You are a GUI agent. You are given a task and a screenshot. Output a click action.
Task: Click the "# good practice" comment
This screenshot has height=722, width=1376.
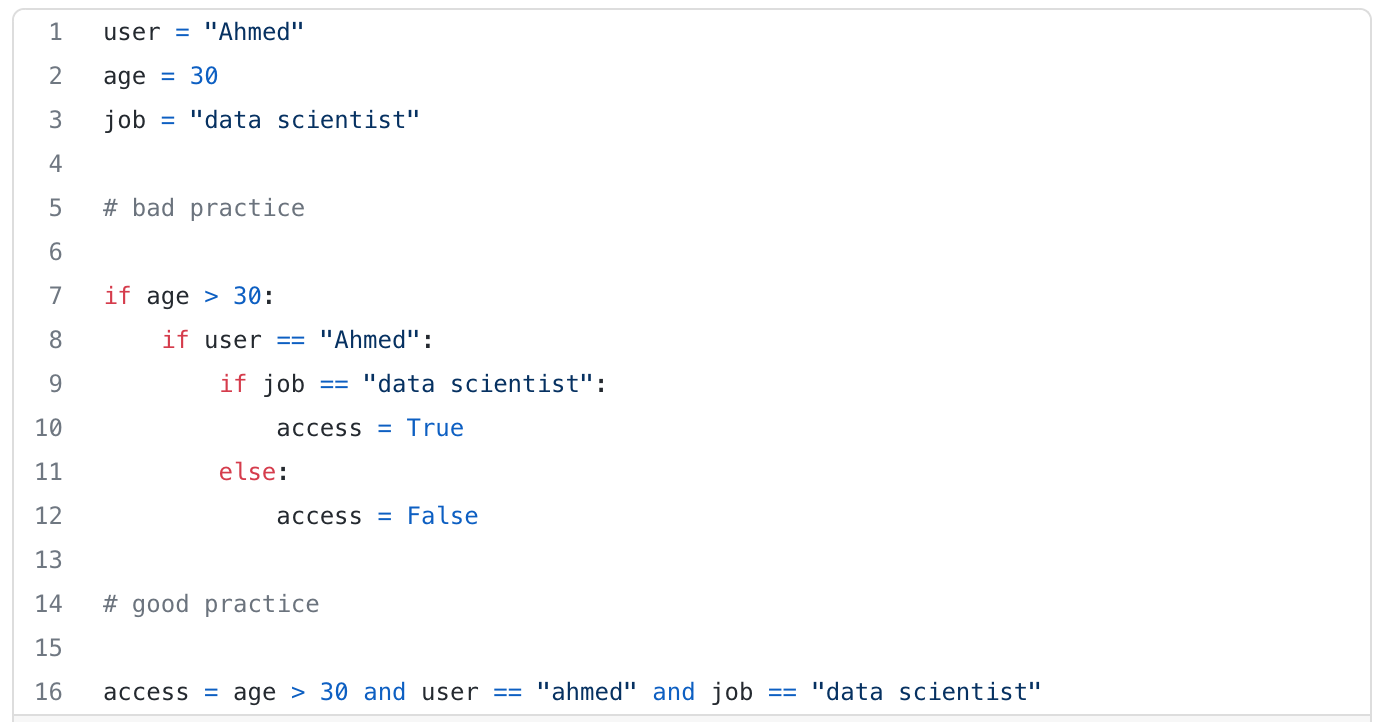[x=211, y=604]
